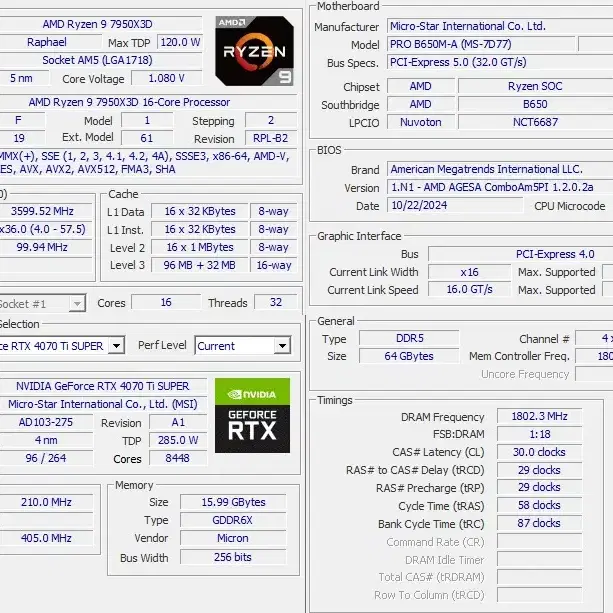The width and height of the screenshot is (613, 613).
Task: Click the memory size 64 GBytes value
Action: [x=409, y=356]
